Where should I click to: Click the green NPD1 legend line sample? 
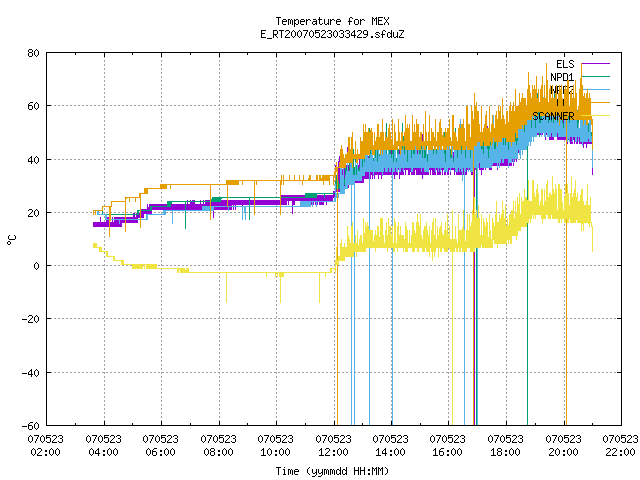(x=596, y=76)
